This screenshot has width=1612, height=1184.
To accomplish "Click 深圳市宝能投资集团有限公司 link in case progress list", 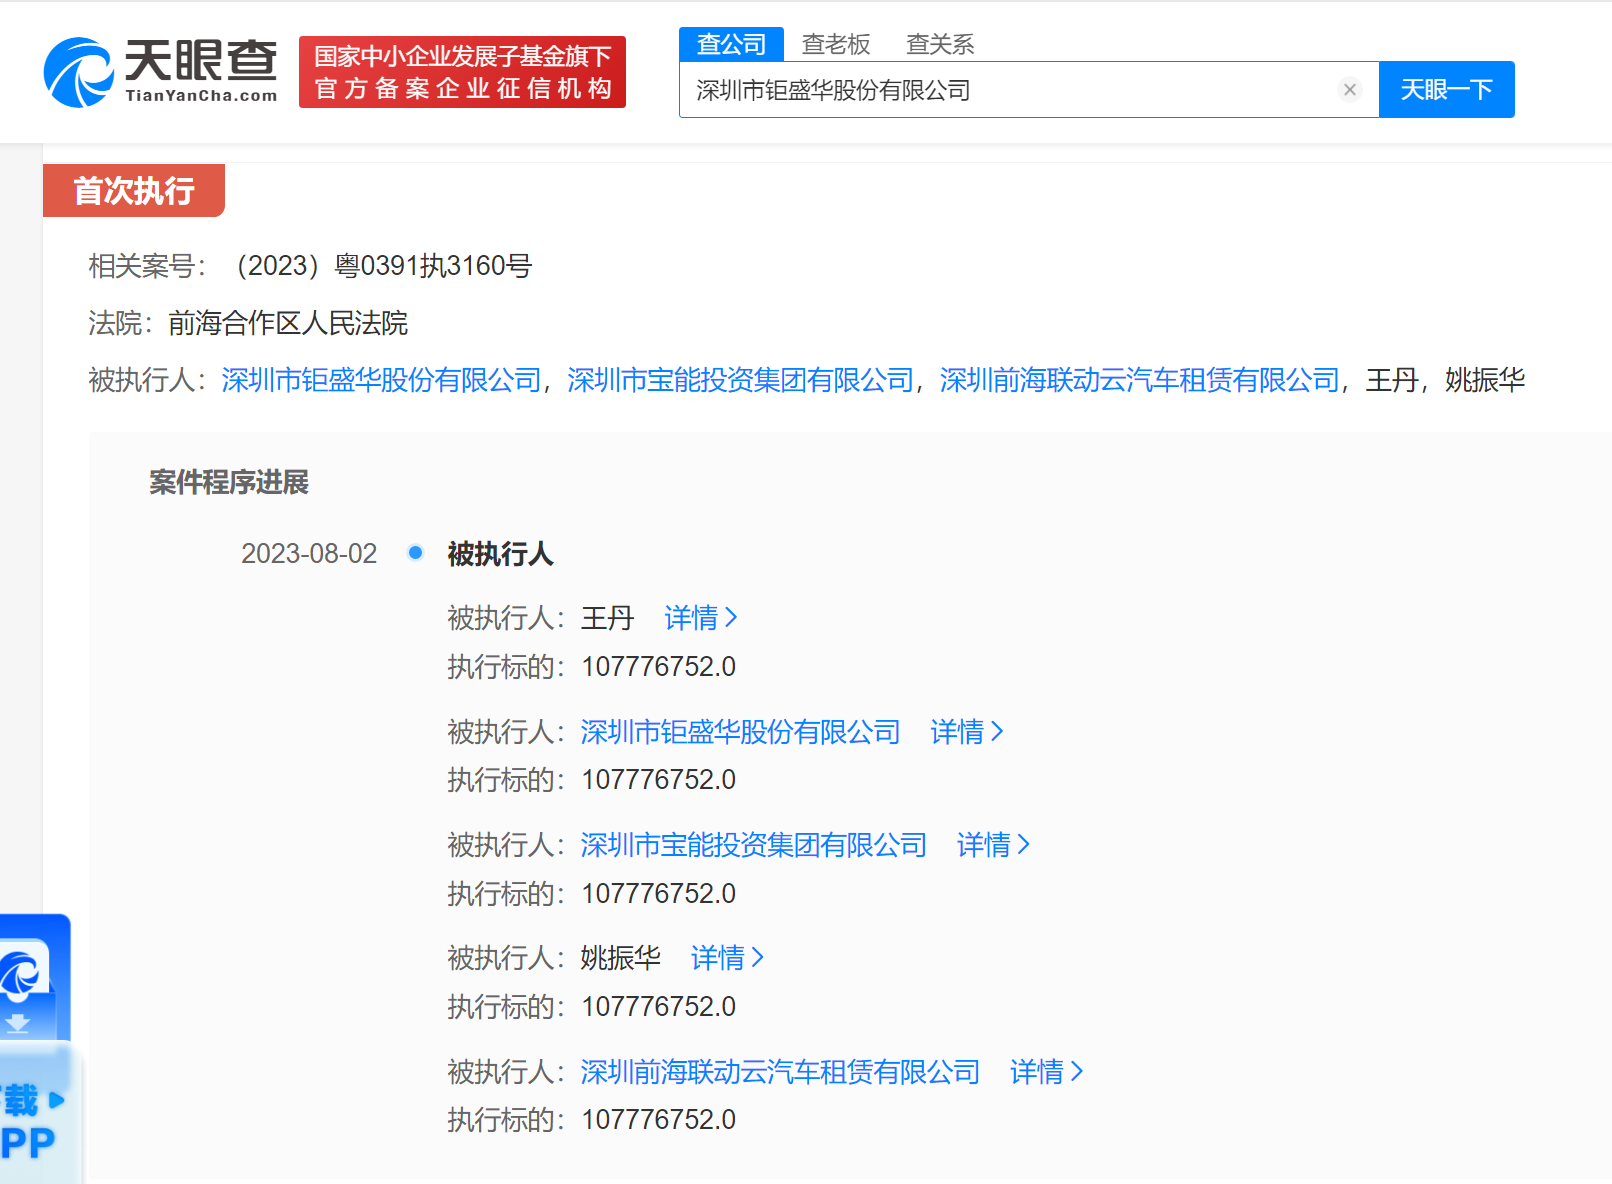I will point(753,845).
